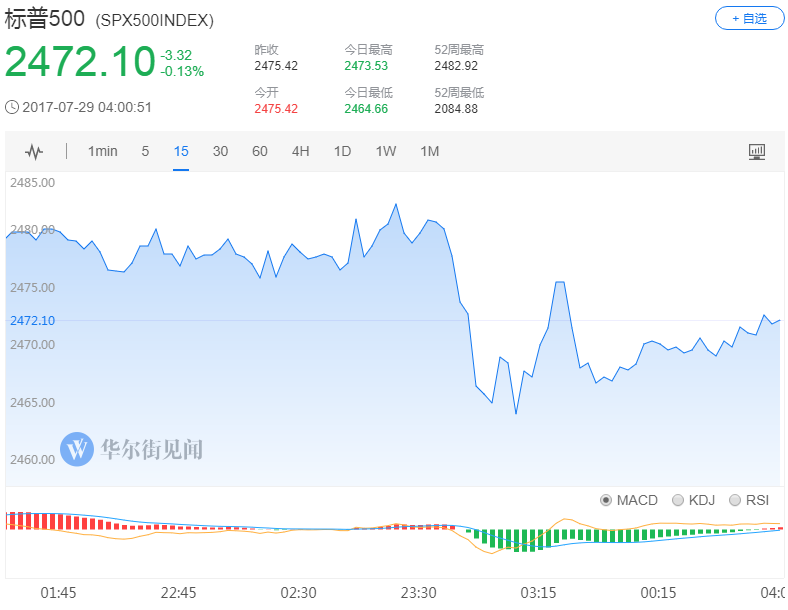This screenshot has height=610, width=788.
Task: Click the -0.13% percent change value
Action: click(182, 71)
